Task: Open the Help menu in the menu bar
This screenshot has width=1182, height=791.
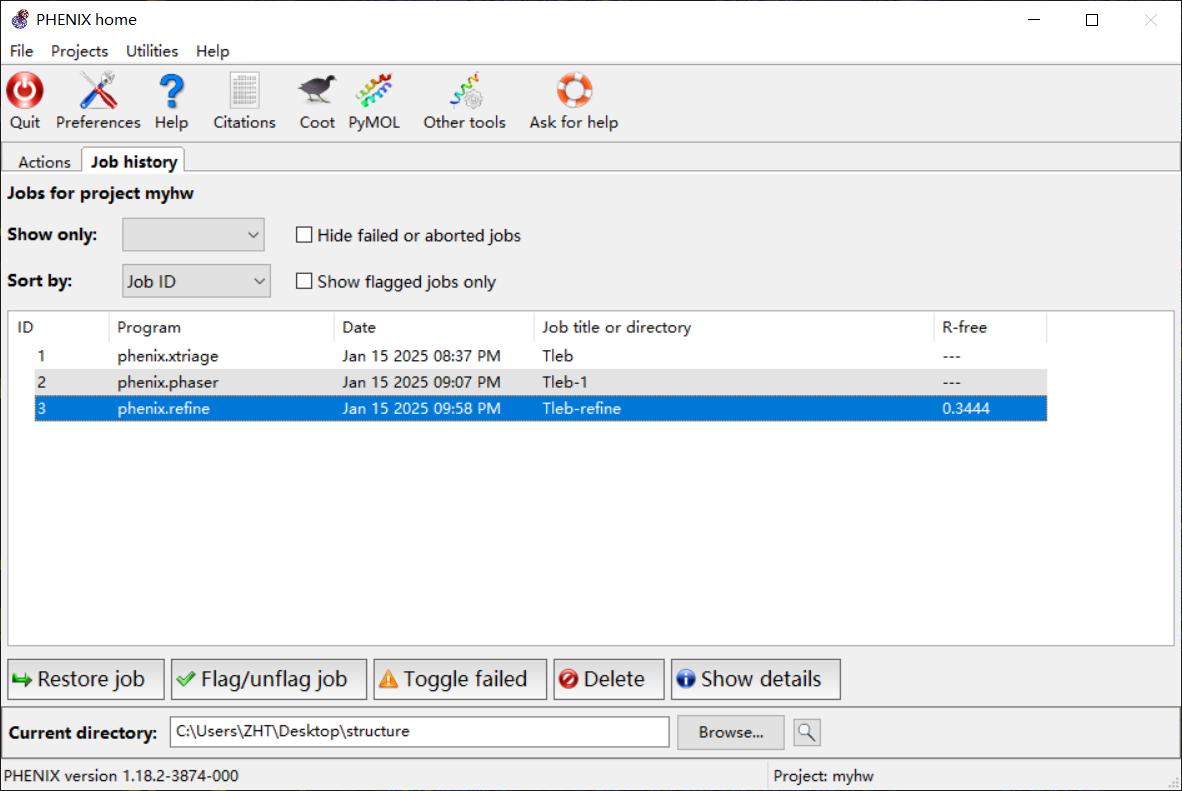Action: [x=213, y=51]
